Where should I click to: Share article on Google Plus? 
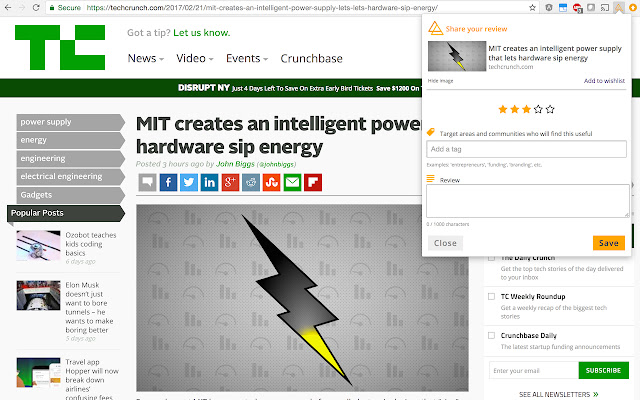tap(230, 182)
